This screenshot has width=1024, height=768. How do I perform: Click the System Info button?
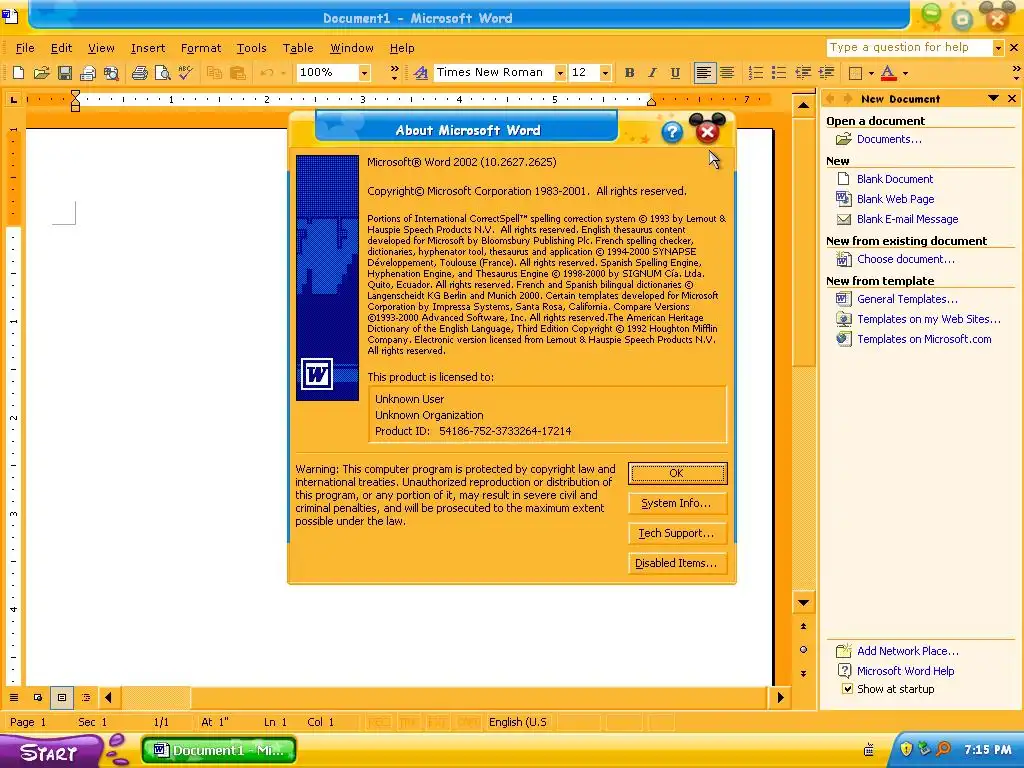677,504
